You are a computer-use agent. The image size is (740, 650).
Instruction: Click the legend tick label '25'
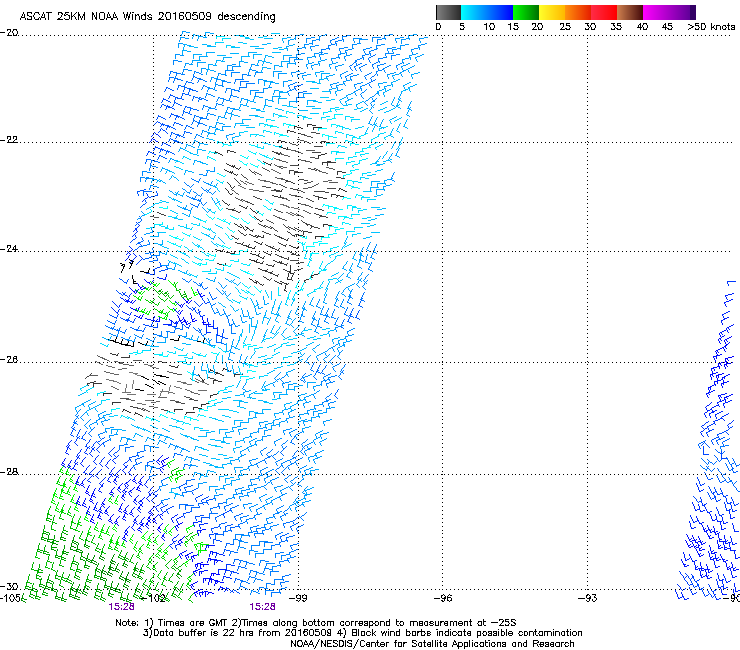pos(565,27)
